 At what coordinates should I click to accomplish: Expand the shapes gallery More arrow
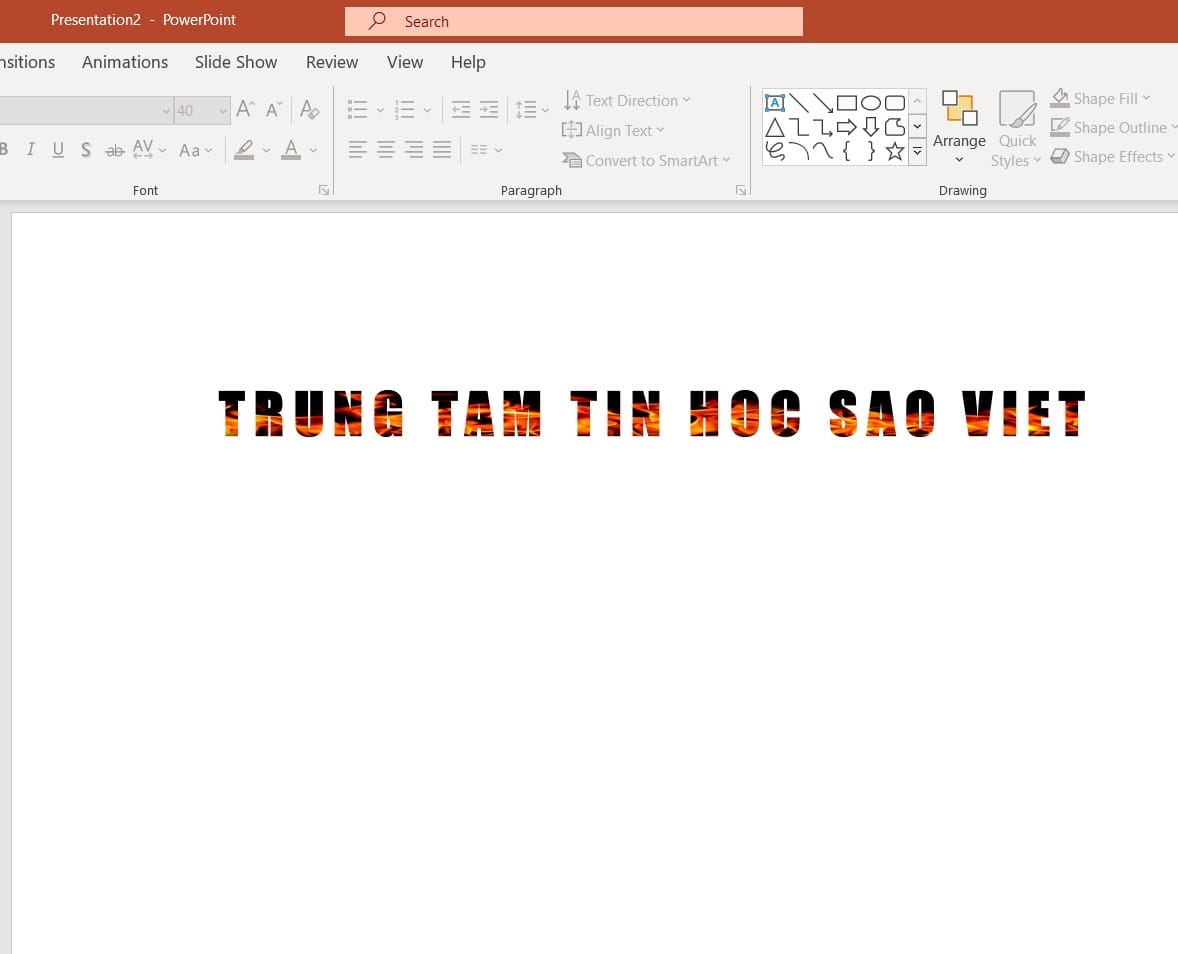coord(917,152)
